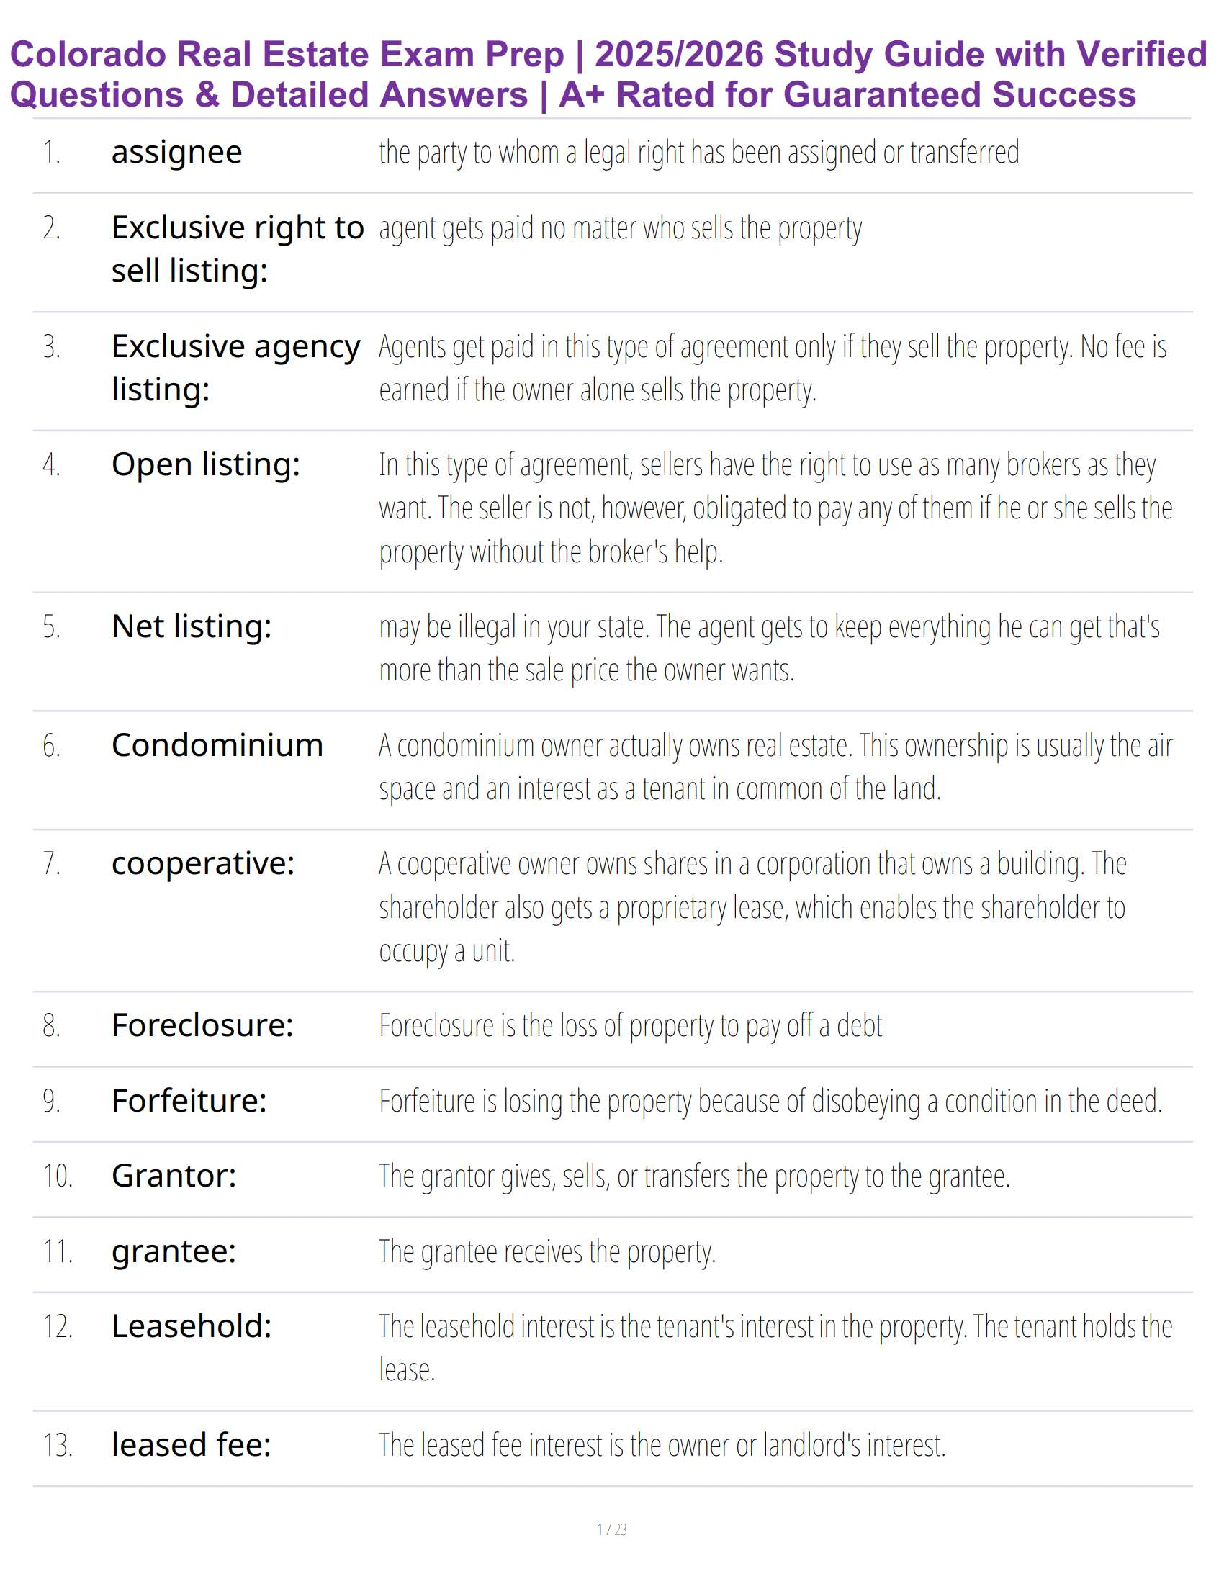Viewport: 1224px width, 1584px height.
Task: Click the assignee definition text
Action: 698,153
